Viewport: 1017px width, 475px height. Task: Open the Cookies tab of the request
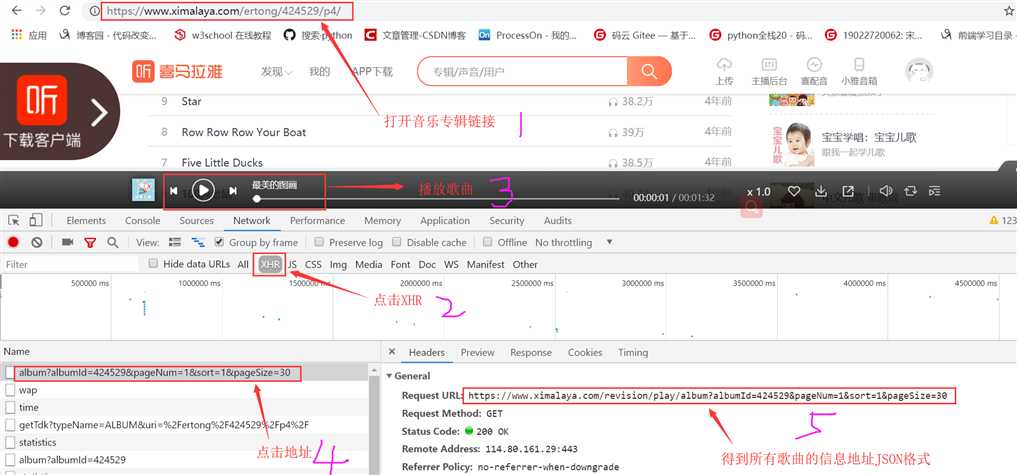(x=585, y=352)
